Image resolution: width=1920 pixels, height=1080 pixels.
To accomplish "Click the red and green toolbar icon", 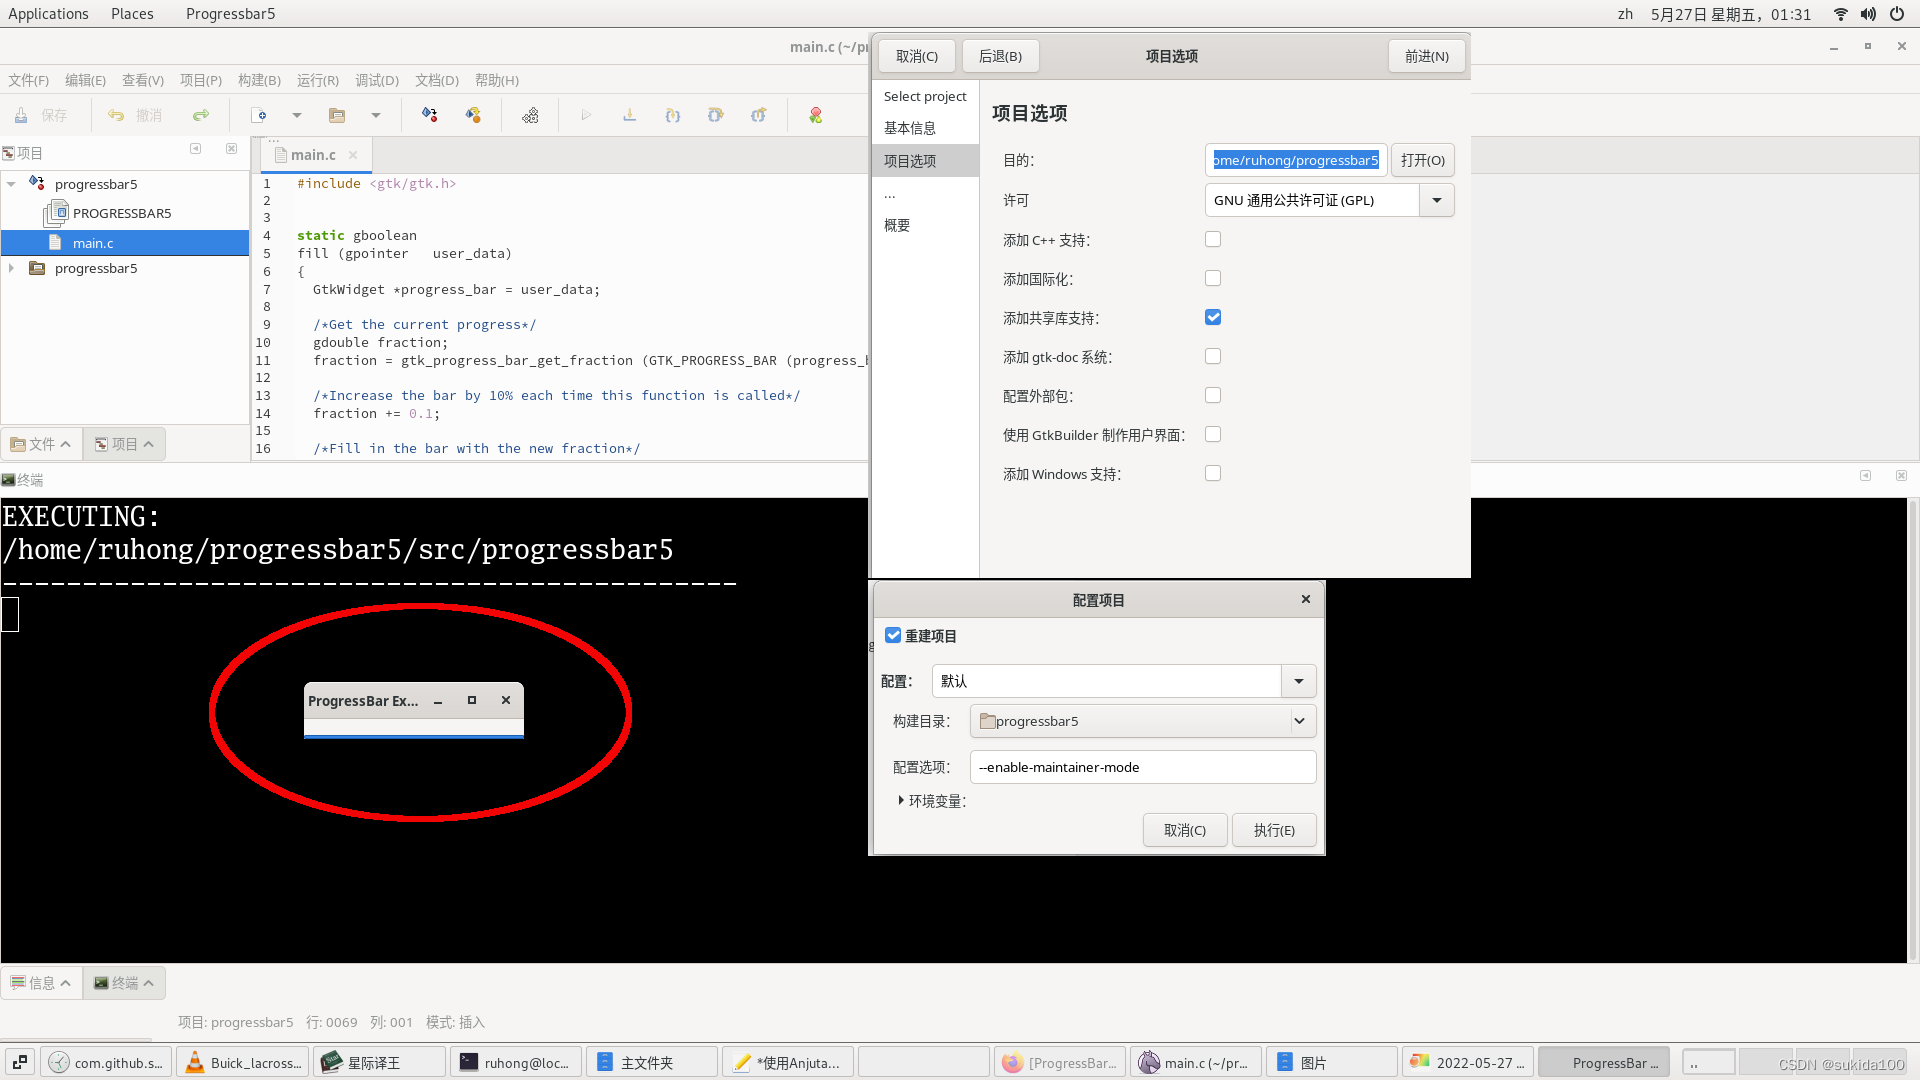I will [x=816, y=116].
